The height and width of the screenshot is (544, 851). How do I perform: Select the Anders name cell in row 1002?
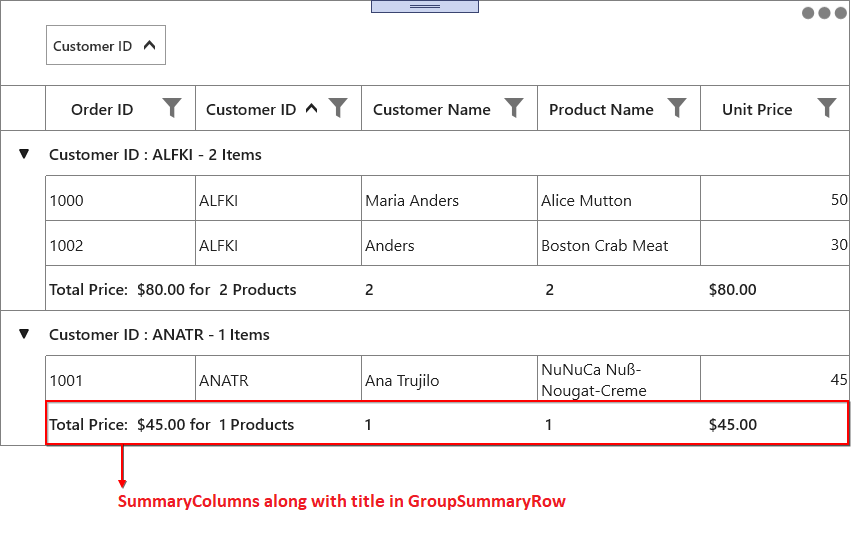tap(449, 243)
